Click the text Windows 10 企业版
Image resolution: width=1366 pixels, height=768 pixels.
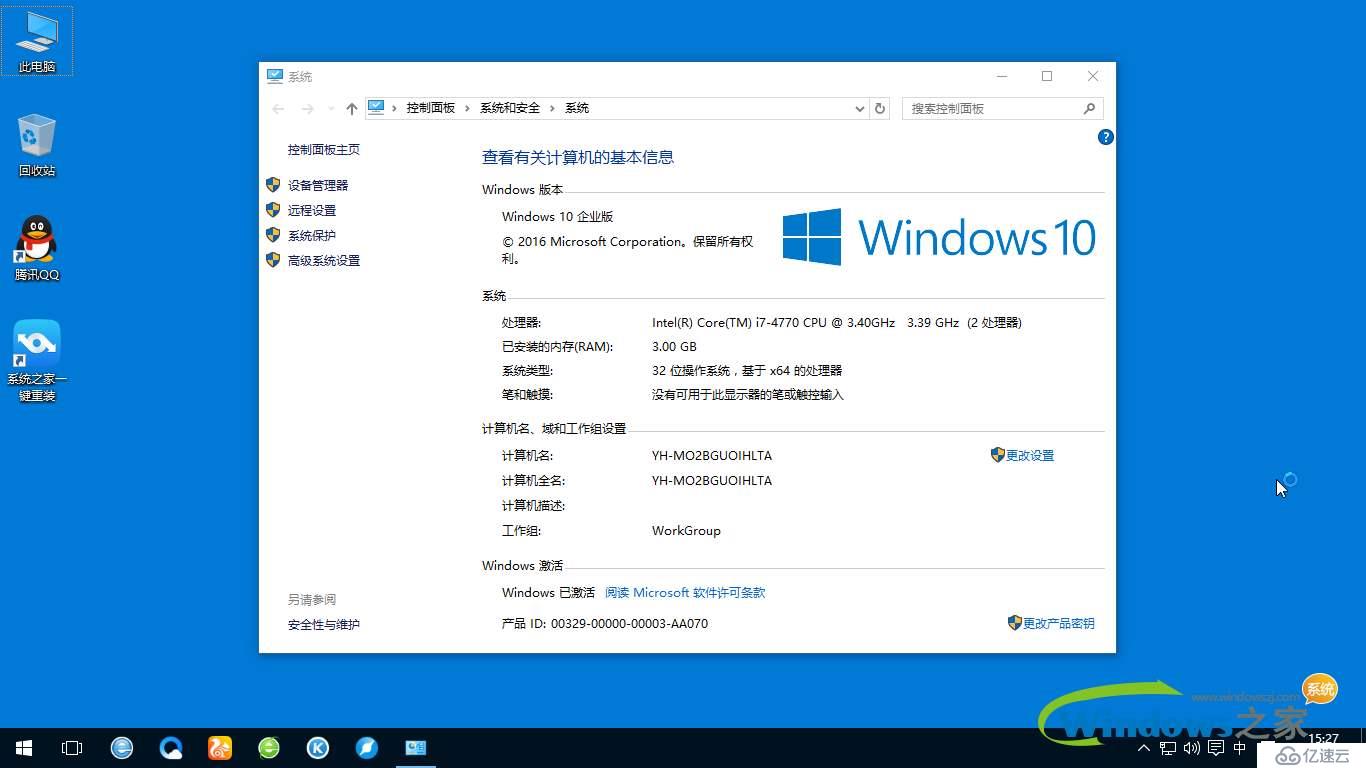coord(558,216)
